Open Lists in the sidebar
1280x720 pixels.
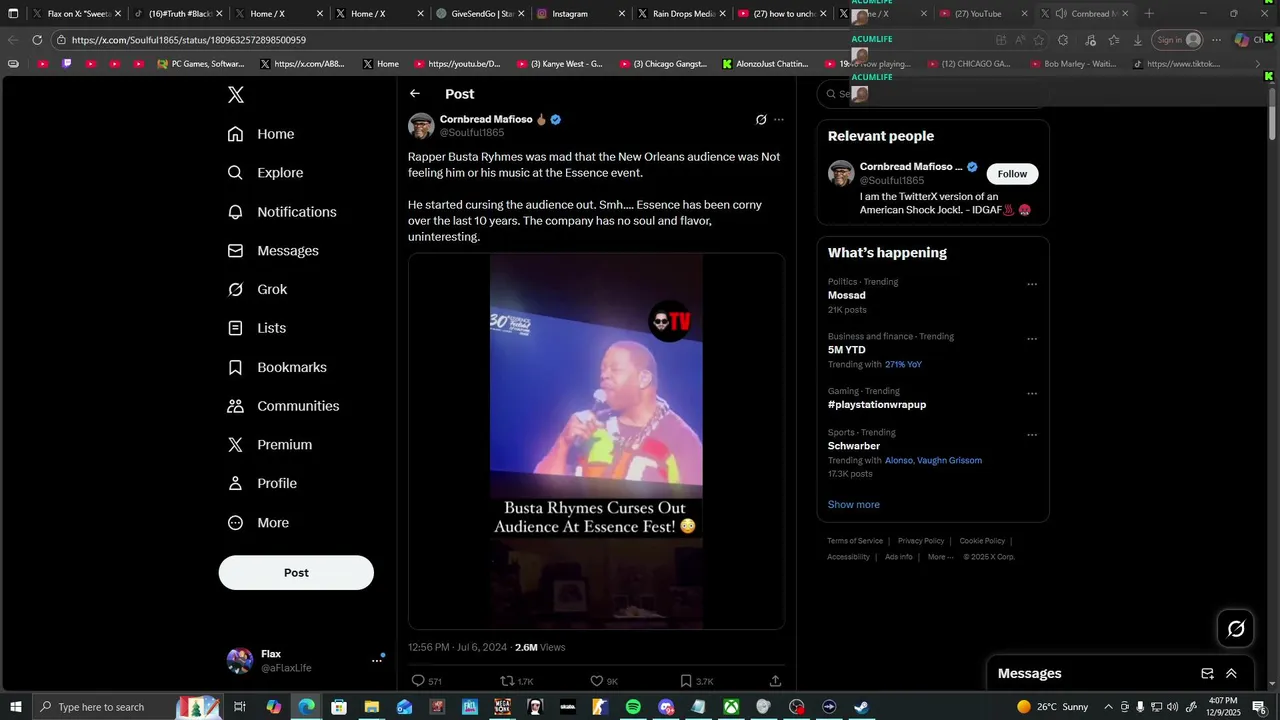coord(257,328)
